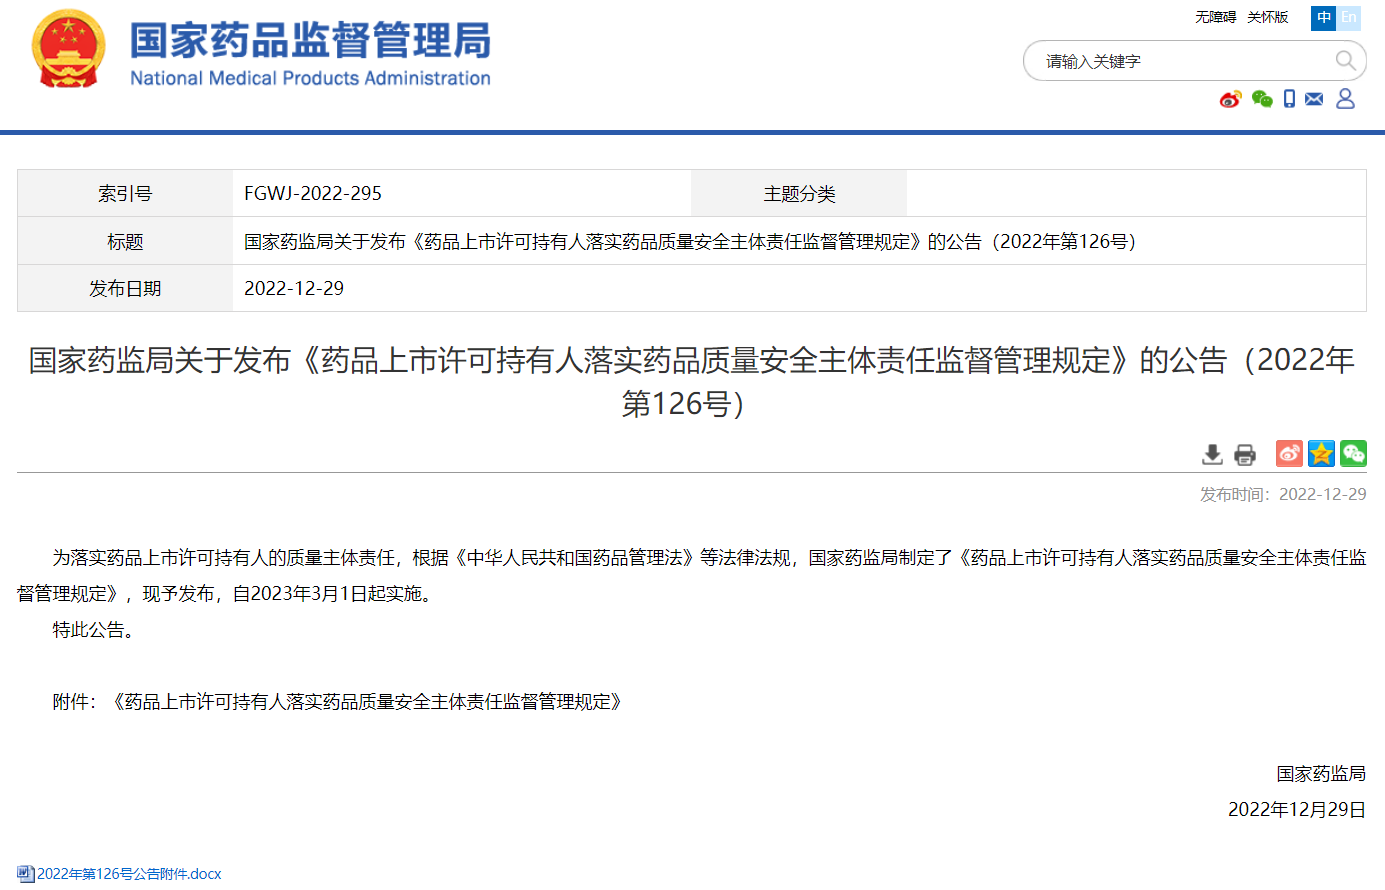Click the date 2022-12-29 in table
This screenshot has width=1385, height=890.
pyautogui.click(x=294, y=288)
